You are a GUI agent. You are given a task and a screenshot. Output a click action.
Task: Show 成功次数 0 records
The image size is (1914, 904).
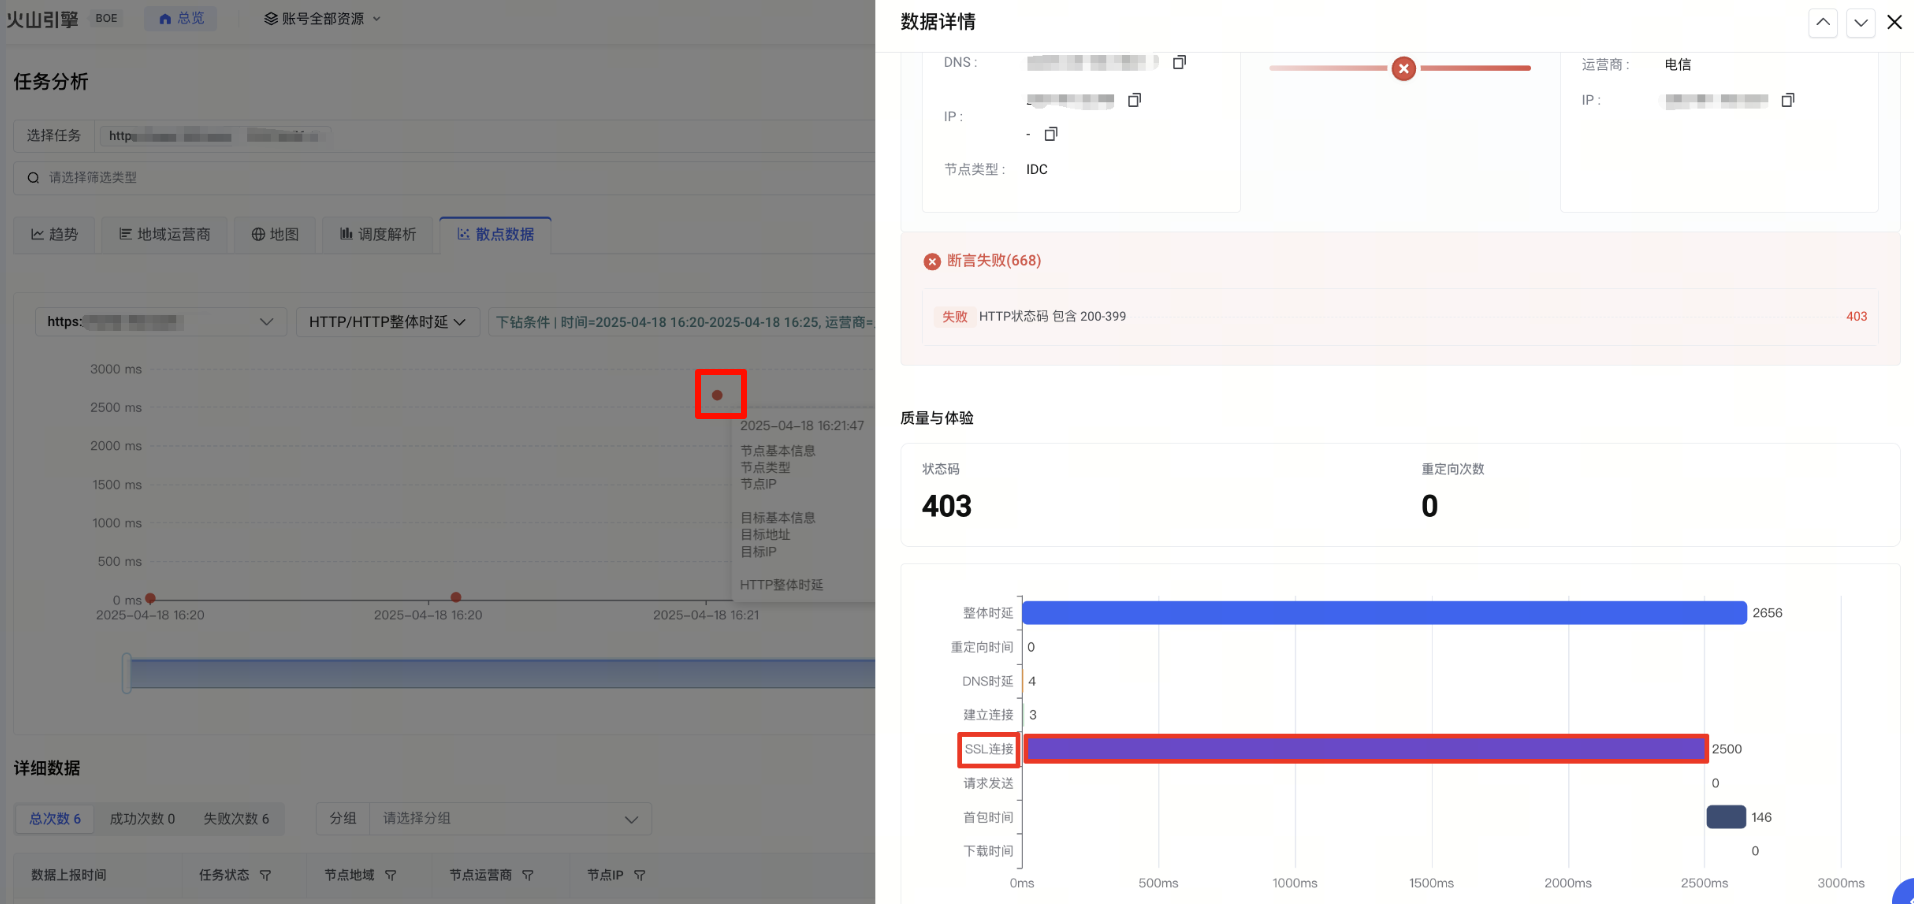142,819
